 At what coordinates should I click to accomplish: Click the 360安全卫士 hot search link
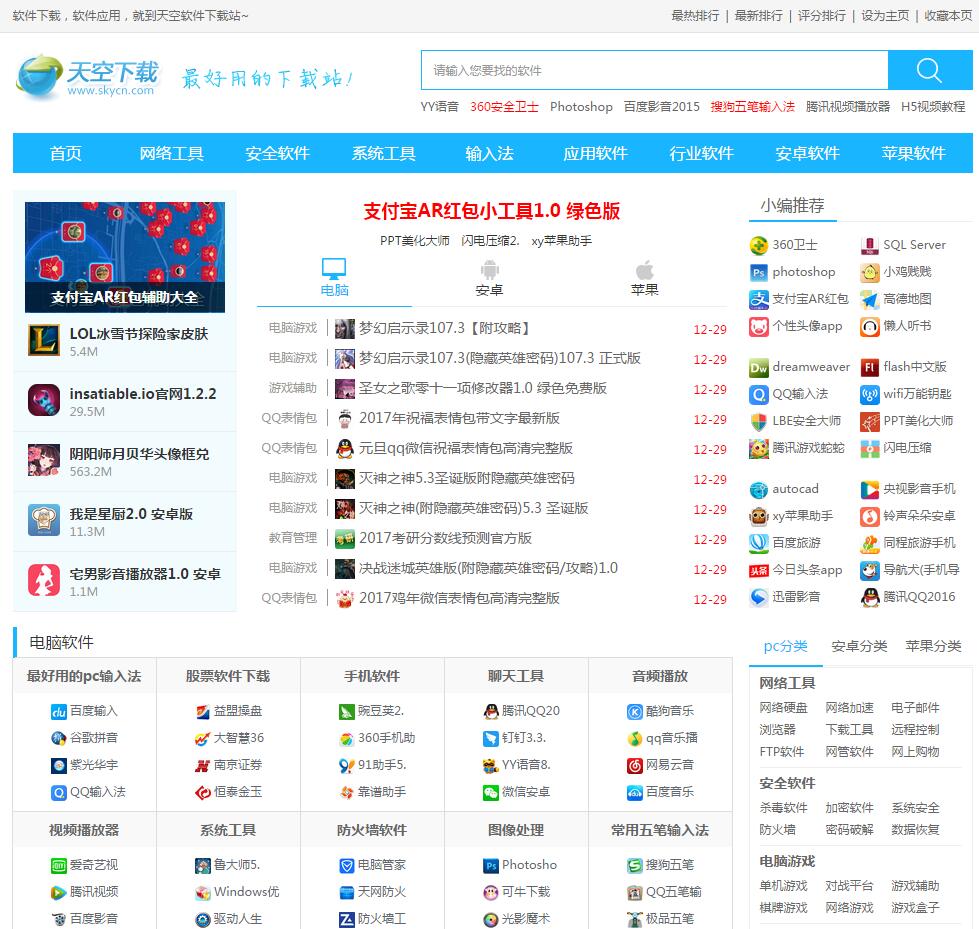[x=504, y=107]
